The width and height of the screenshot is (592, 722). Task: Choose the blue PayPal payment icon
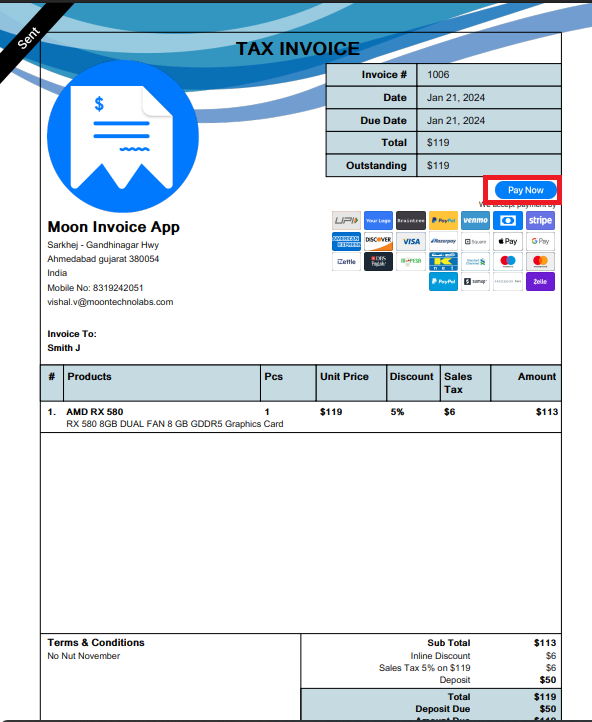point(443,281)
